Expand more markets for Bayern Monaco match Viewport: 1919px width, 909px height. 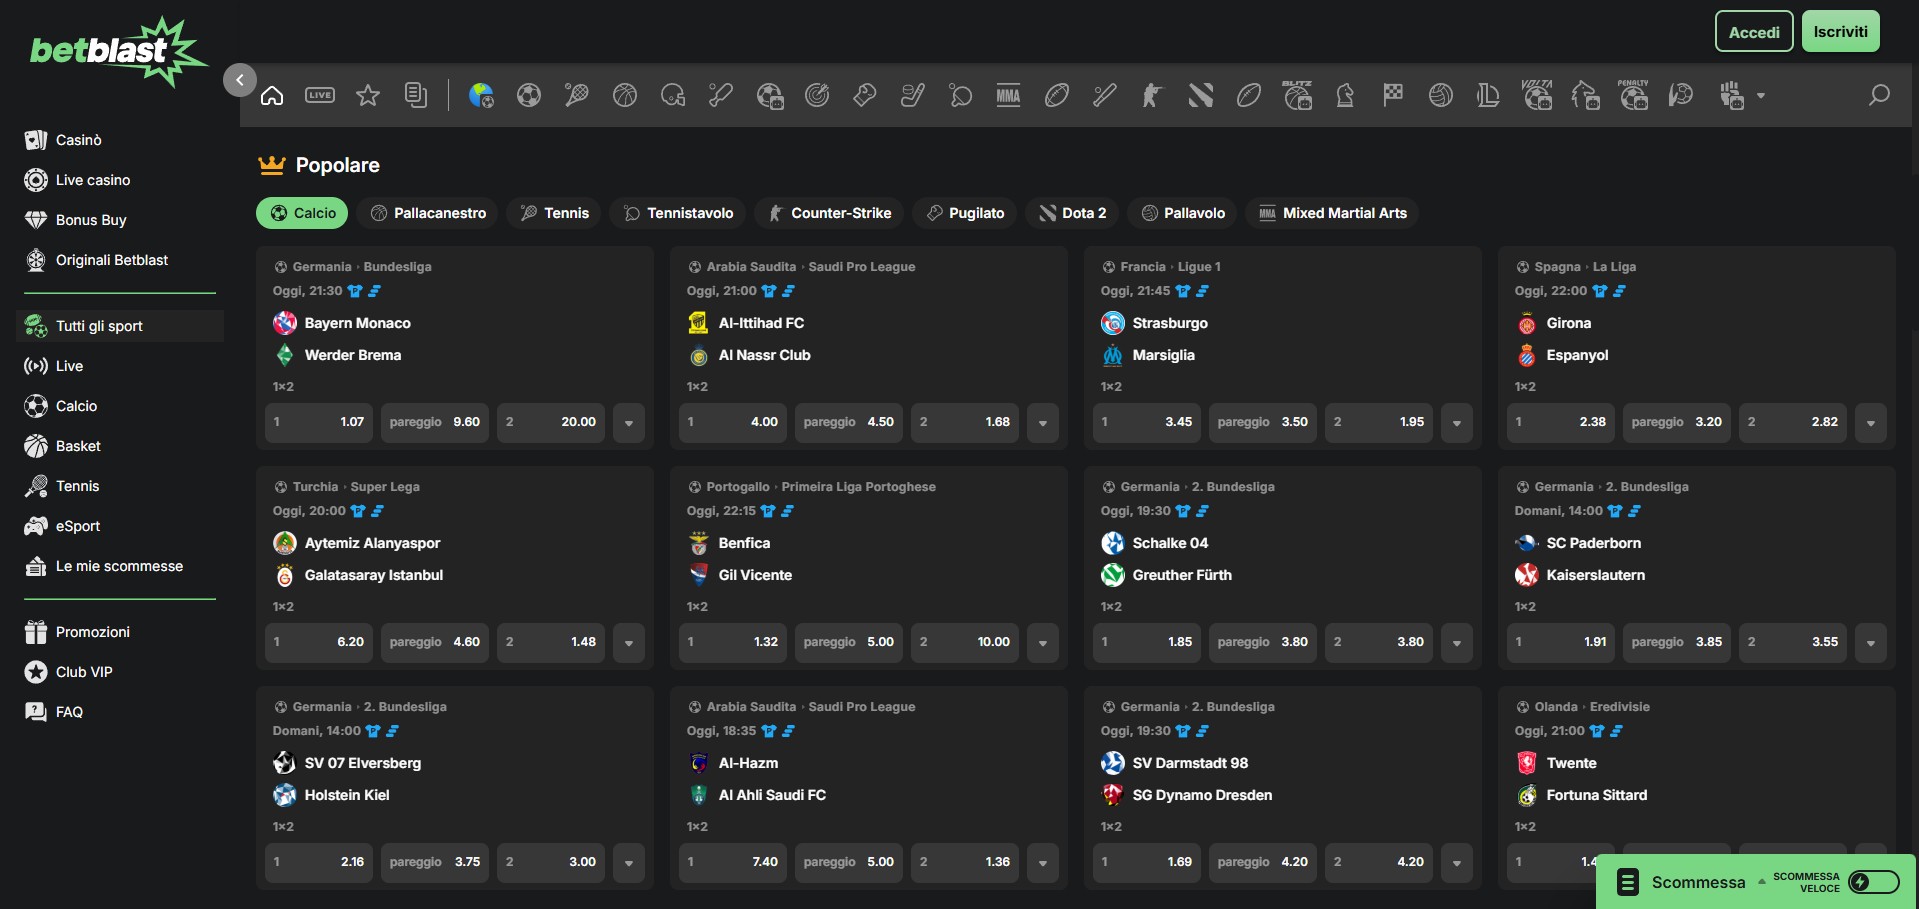click(x=629, y=423)
